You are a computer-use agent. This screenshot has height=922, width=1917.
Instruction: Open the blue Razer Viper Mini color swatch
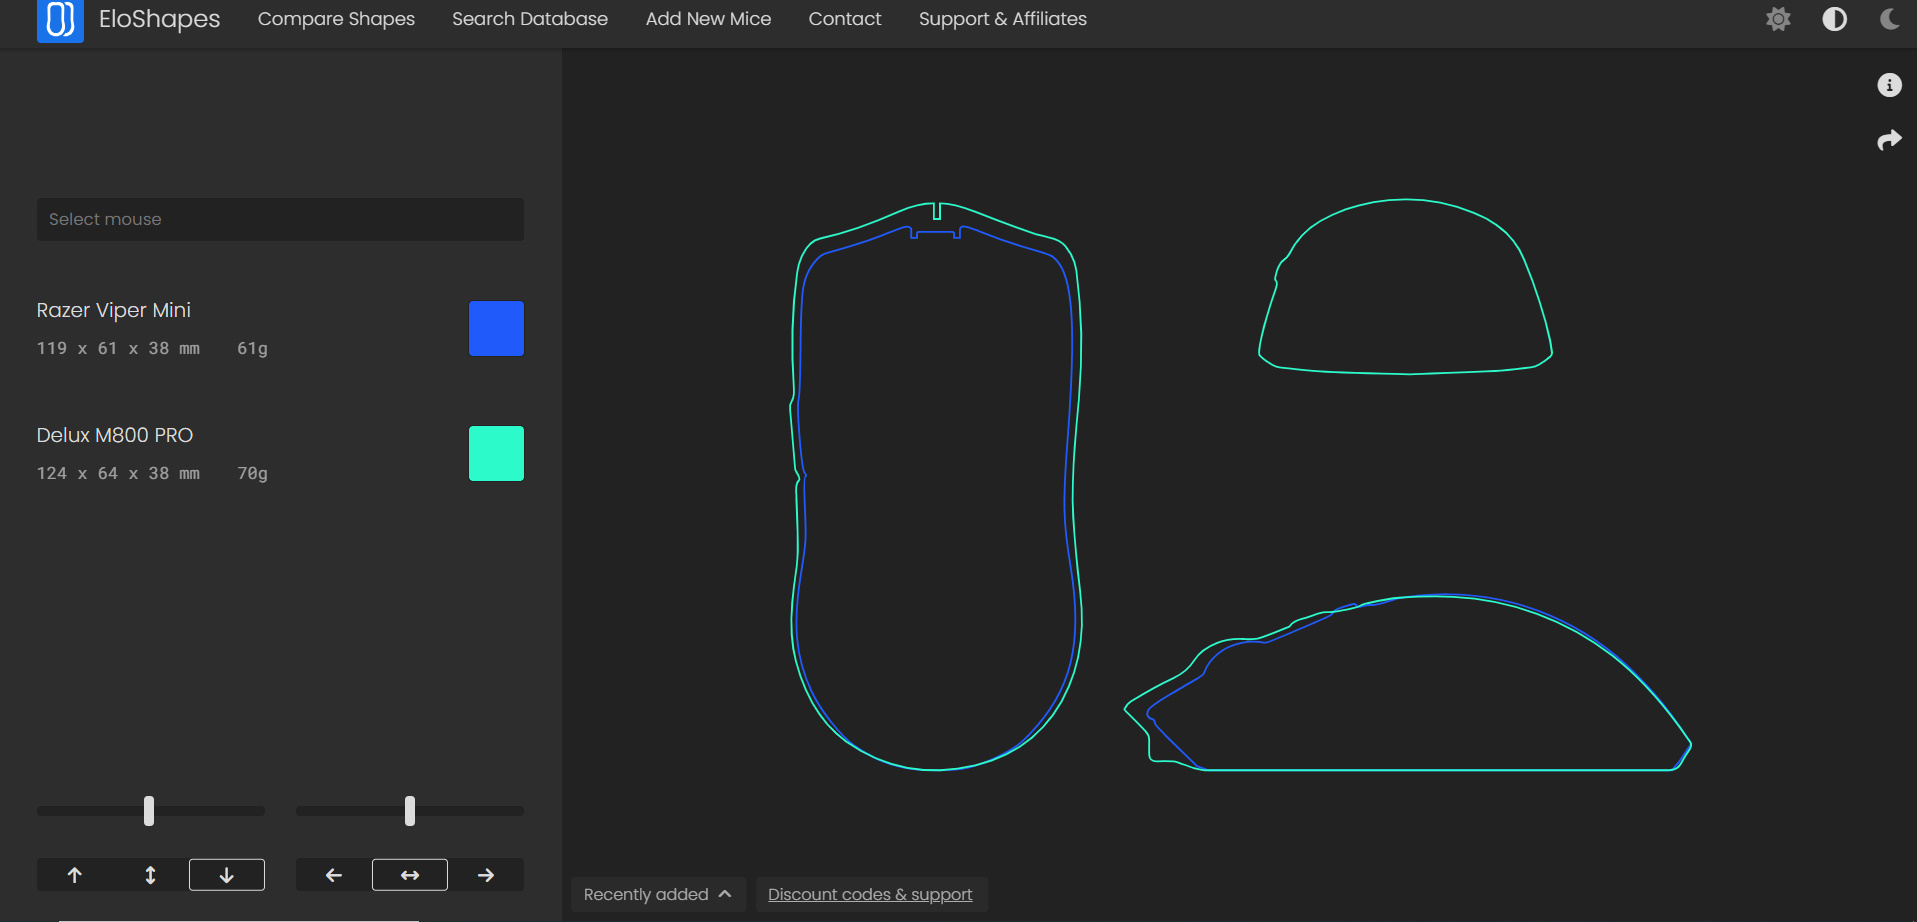(496, 328)
